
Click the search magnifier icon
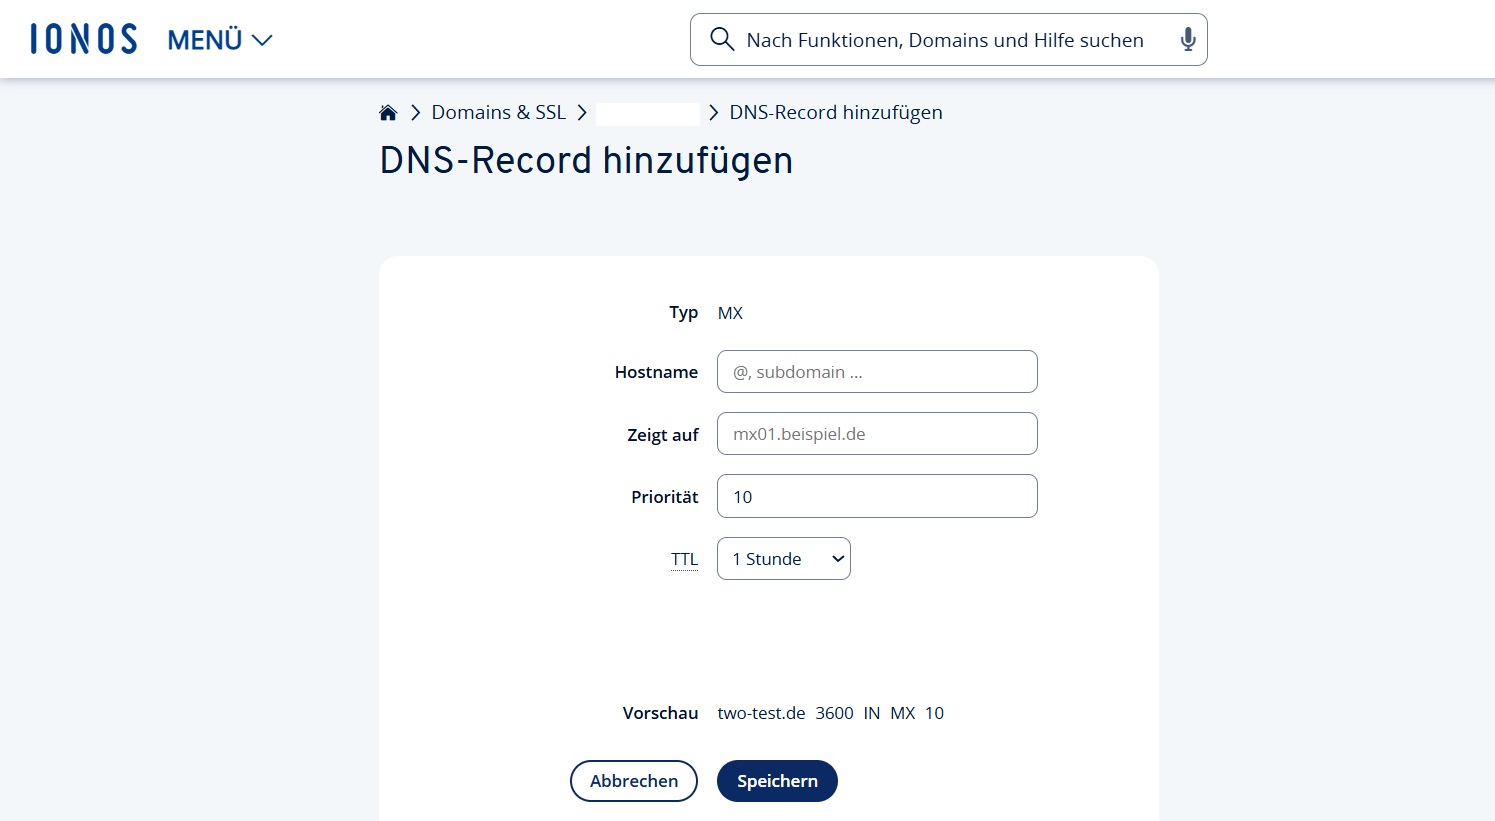(x=722, y=39)
